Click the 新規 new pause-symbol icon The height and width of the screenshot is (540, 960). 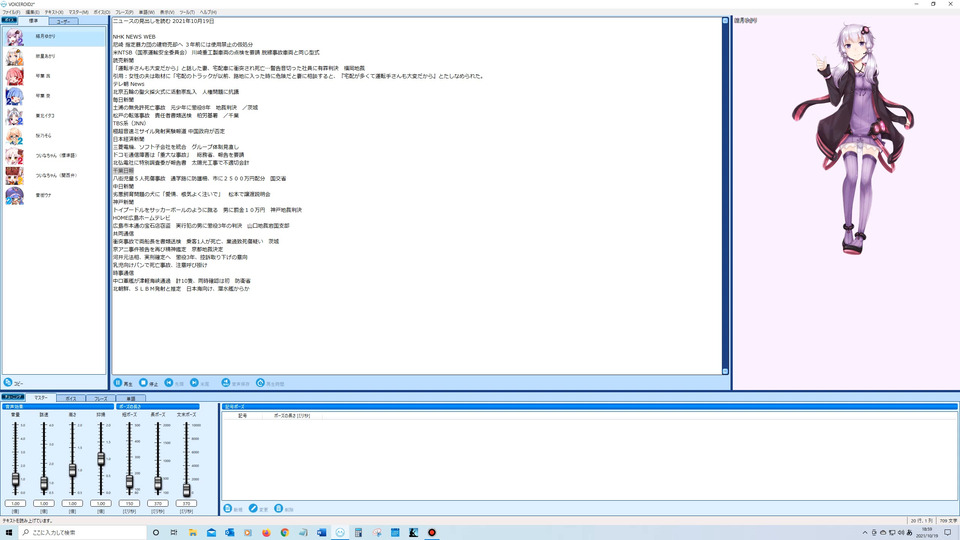[228, 508]
